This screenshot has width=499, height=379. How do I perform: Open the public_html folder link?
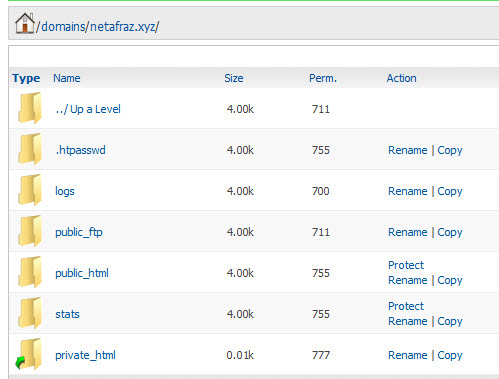pyautogui.click(x=82, y=273)
